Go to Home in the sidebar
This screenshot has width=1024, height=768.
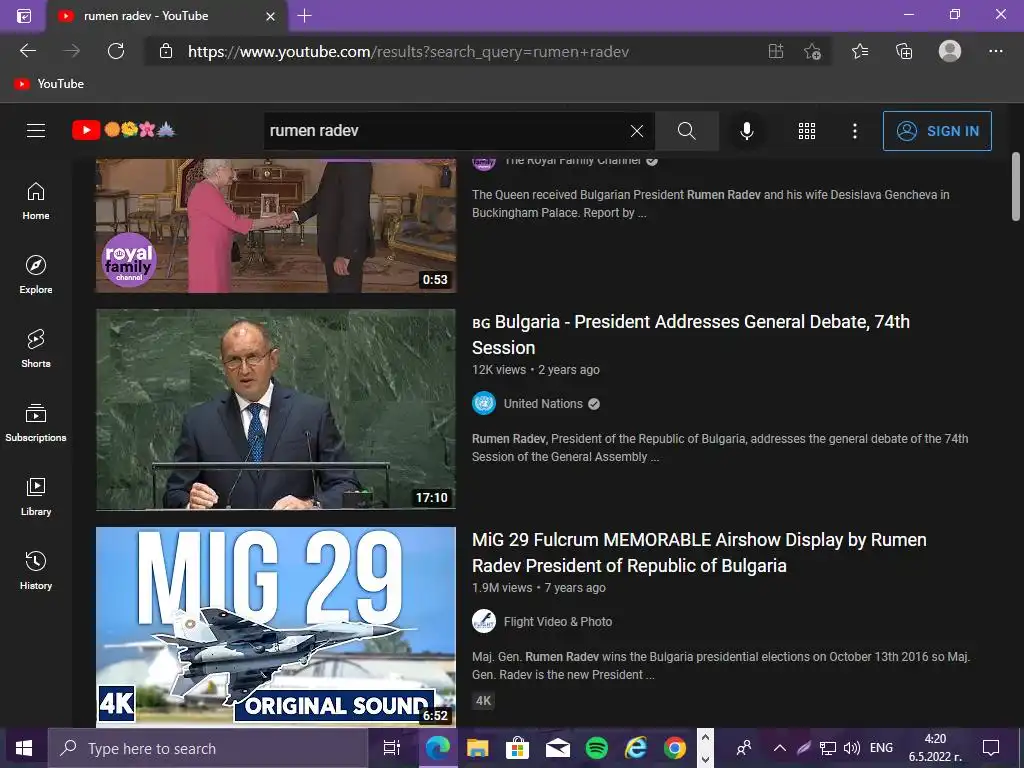coord(36,201)
